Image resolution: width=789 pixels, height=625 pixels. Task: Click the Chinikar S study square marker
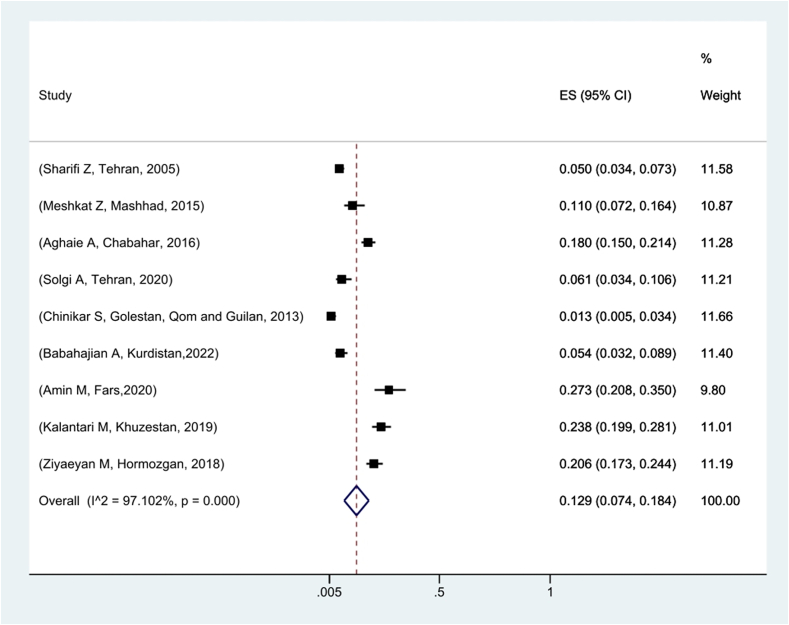tap(331, 316)
